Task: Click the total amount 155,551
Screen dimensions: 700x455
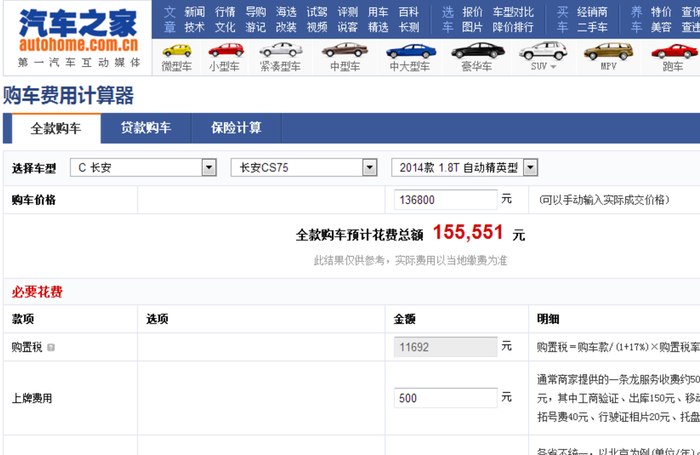Action: pos(468,232)
